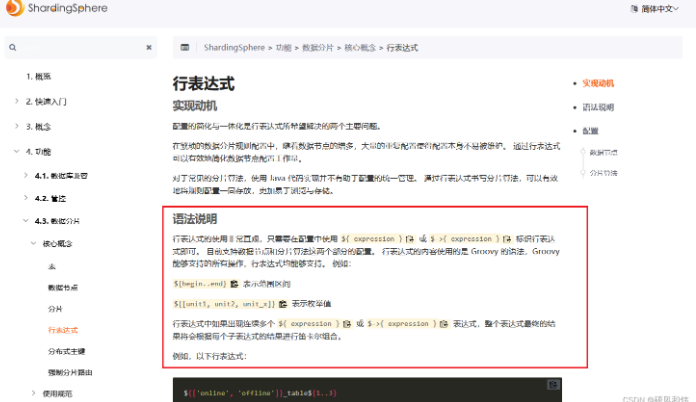696x402 pixels.
Task: Click the sidebar search input field
Action: pos(80,47)
